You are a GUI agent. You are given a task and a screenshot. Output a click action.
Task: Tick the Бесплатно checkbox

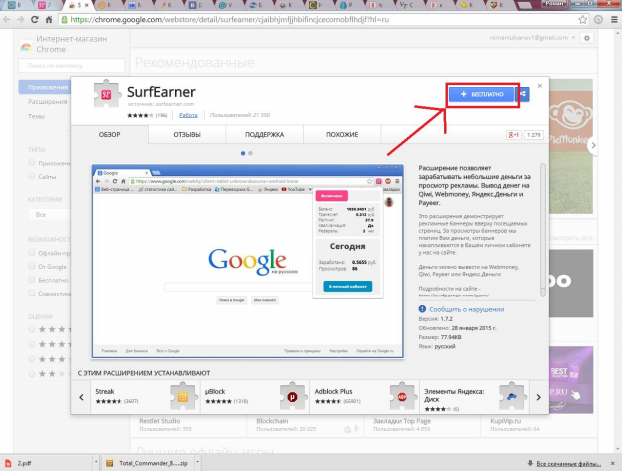(32, 279)
